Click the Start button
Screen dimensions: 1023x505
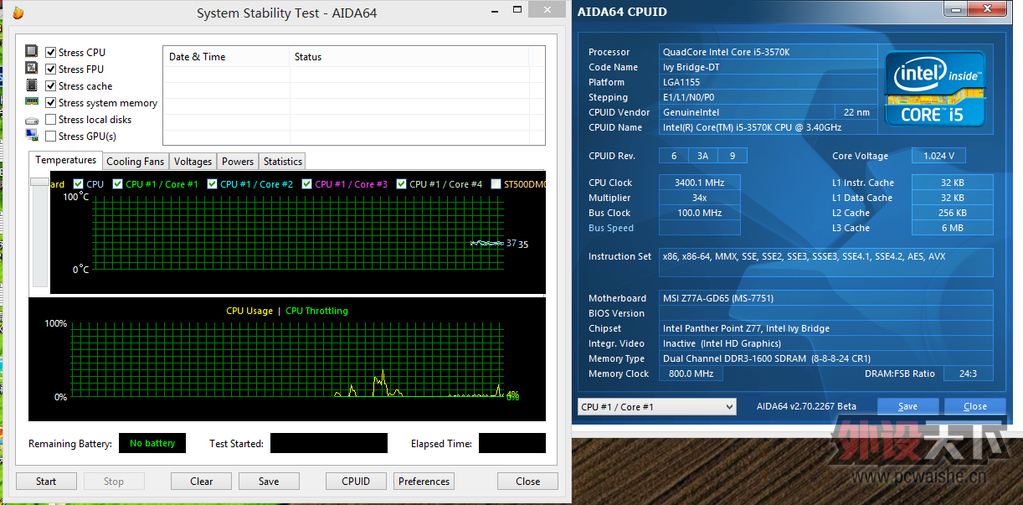pyautogui.click(x=46, y=482)
